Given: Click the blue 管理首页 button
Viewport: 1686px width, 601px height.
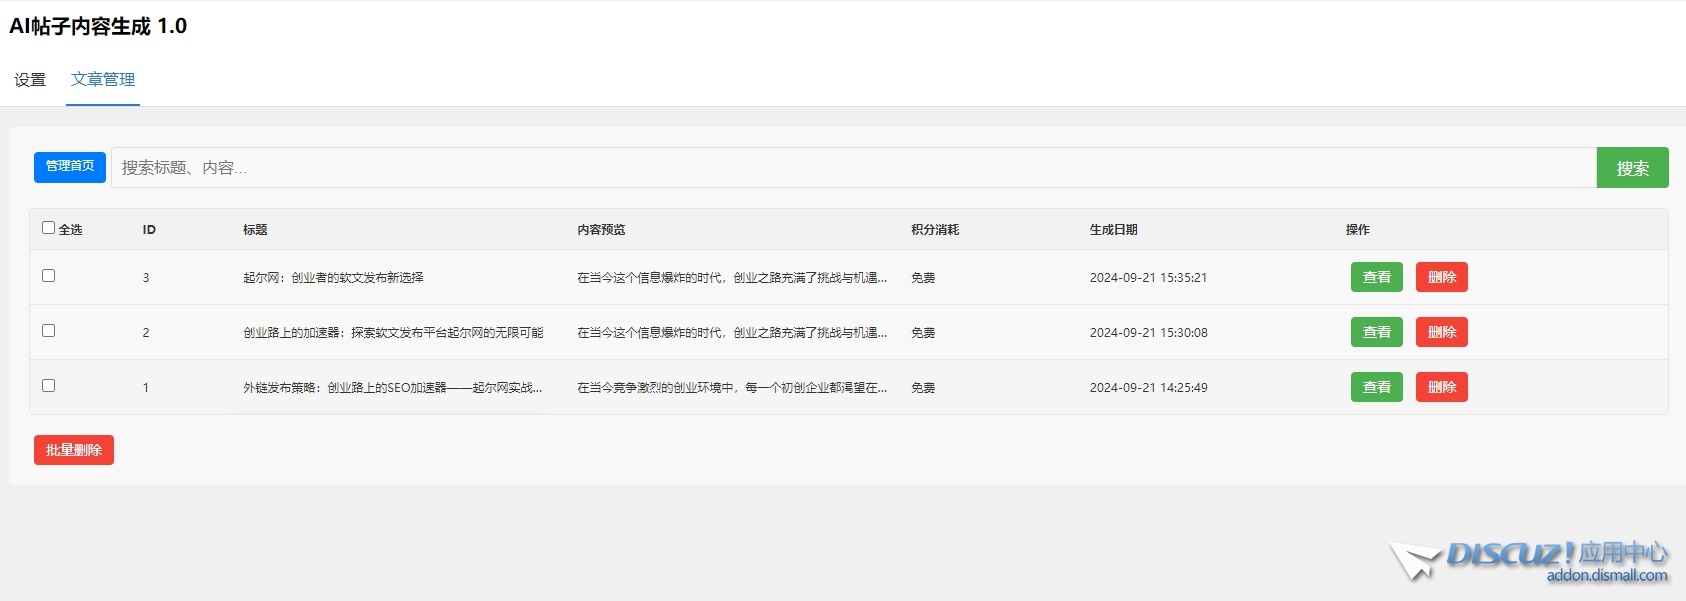Looking at the screenshot, I should pos(70,167).
